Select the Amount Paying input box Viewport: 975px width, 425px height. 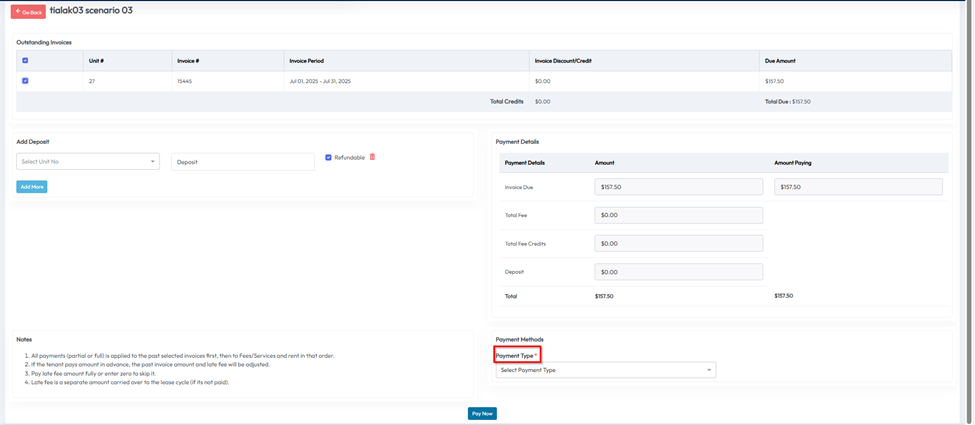click(858, 187)
